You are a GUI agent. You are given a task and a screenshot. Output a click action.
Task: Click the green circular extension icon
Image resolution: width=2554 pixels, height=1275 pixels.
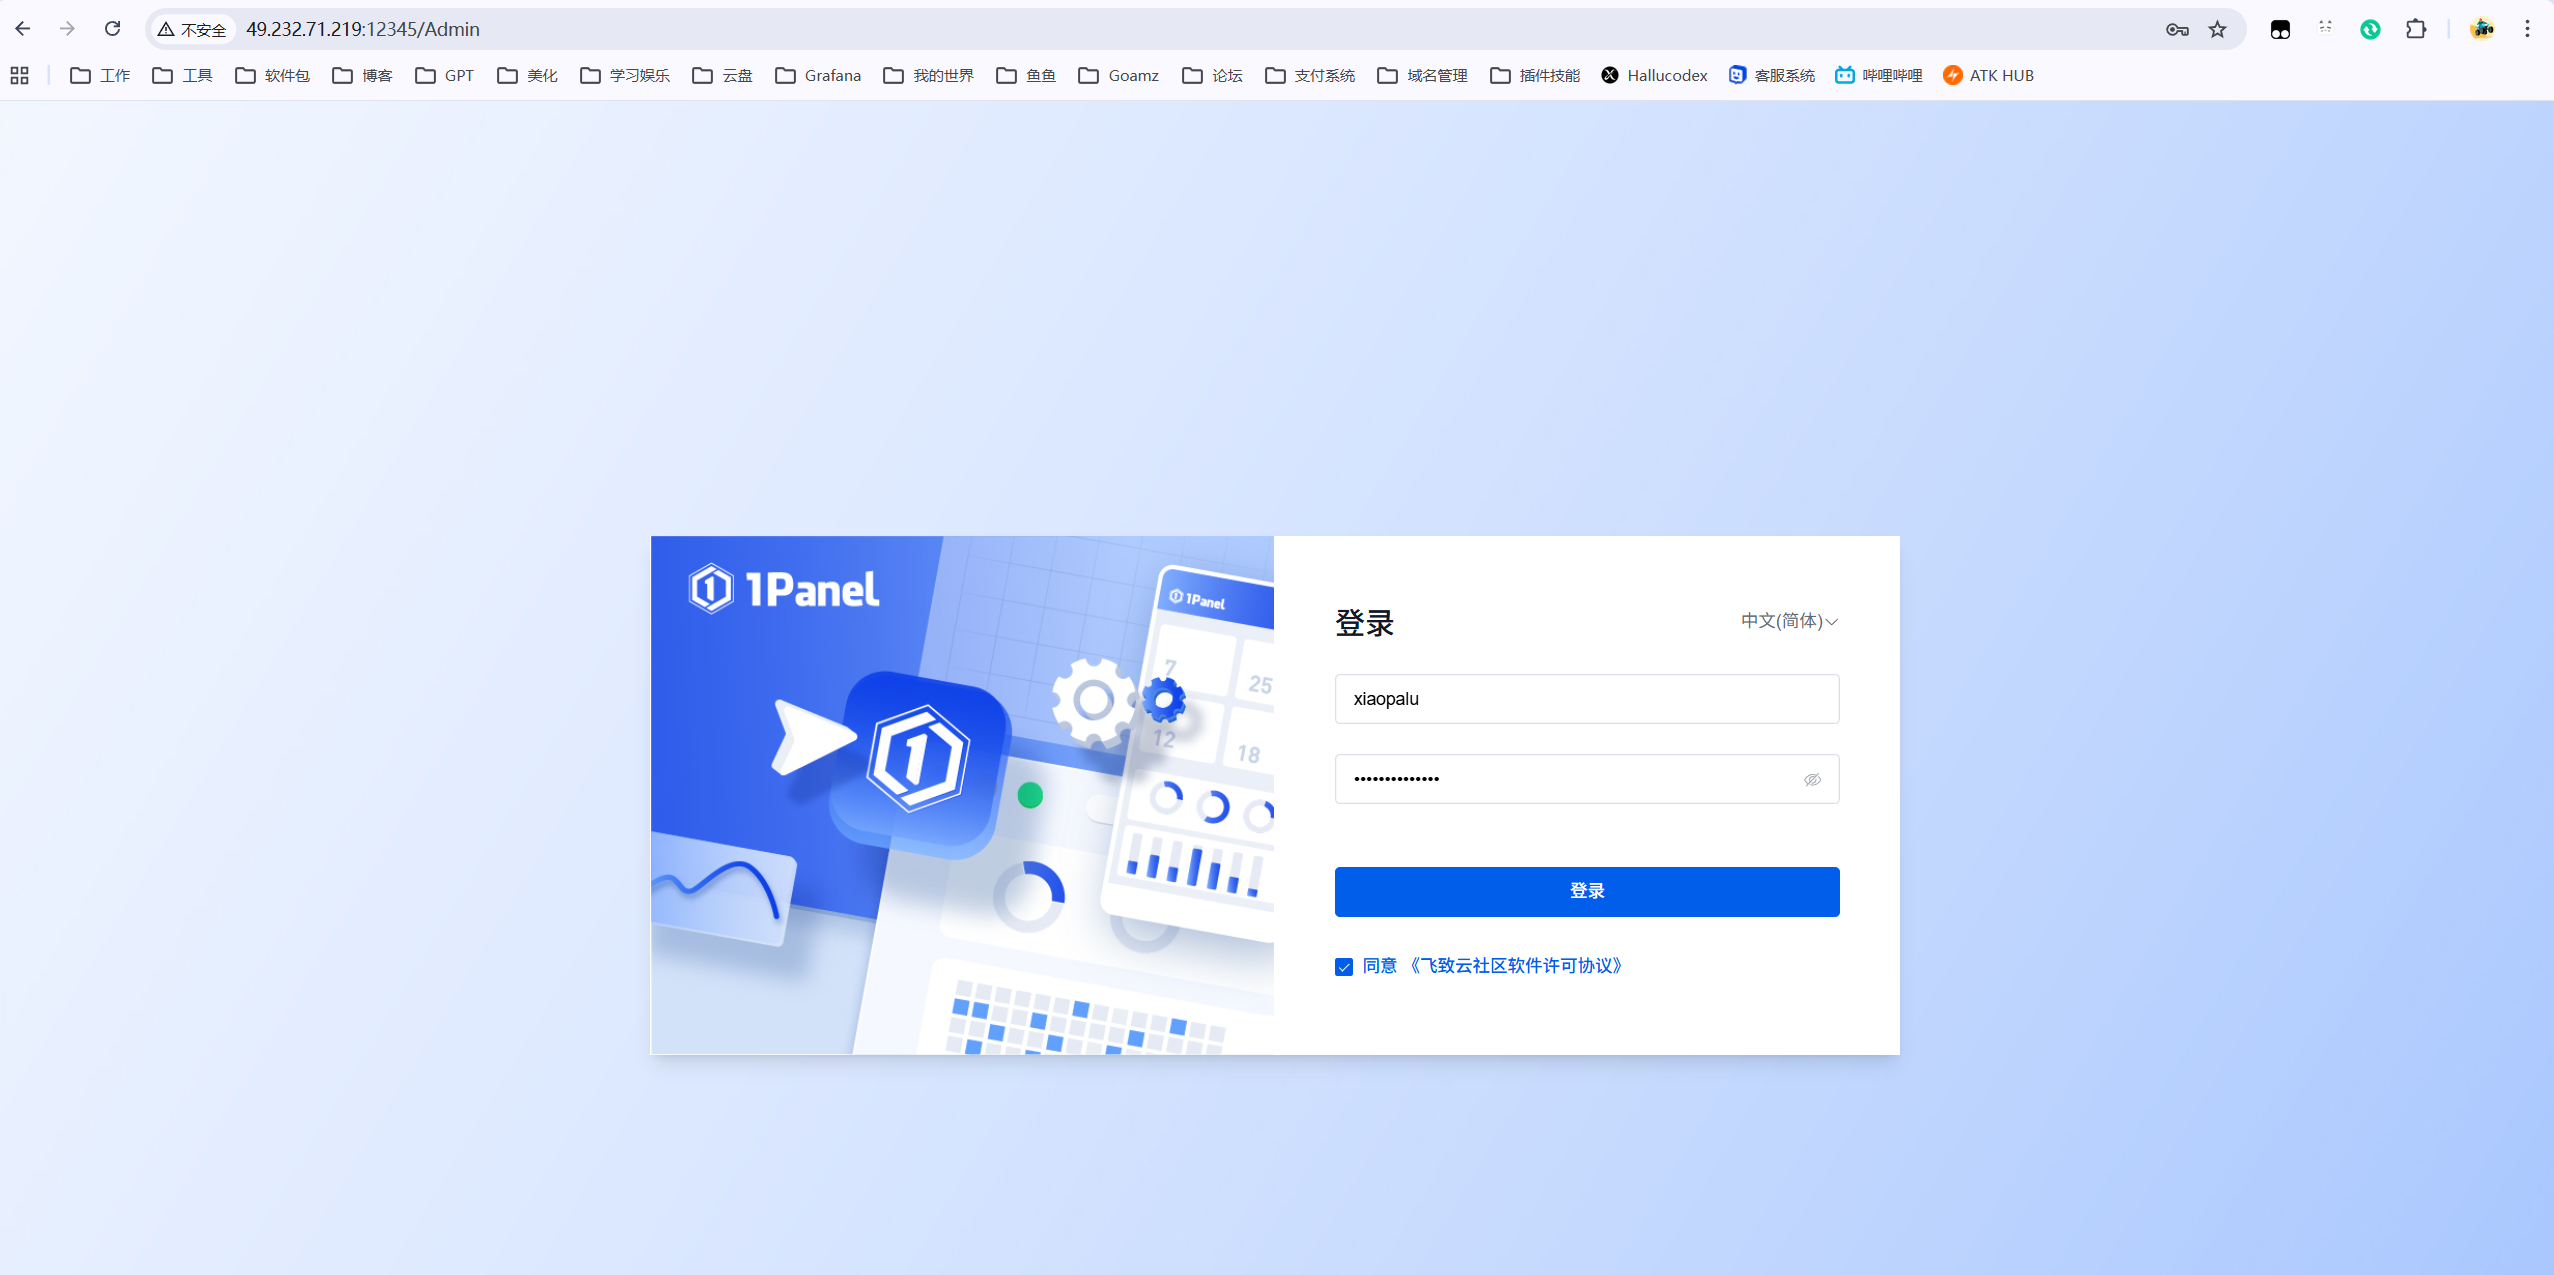[2370, 29]
